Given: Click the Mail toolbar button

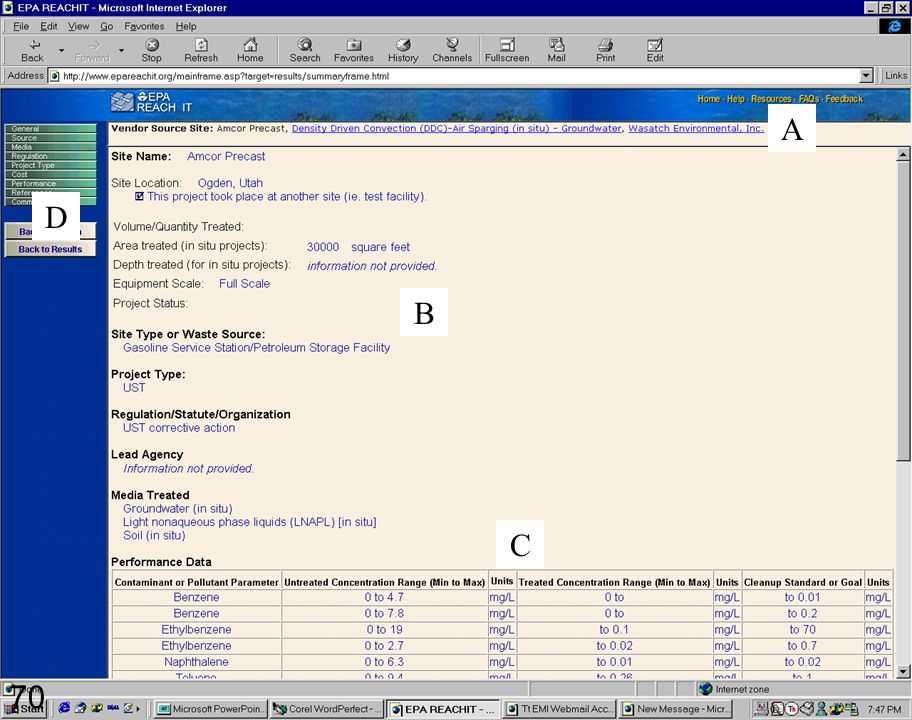Looking at the screenshot, I should [x=557, y=51].
